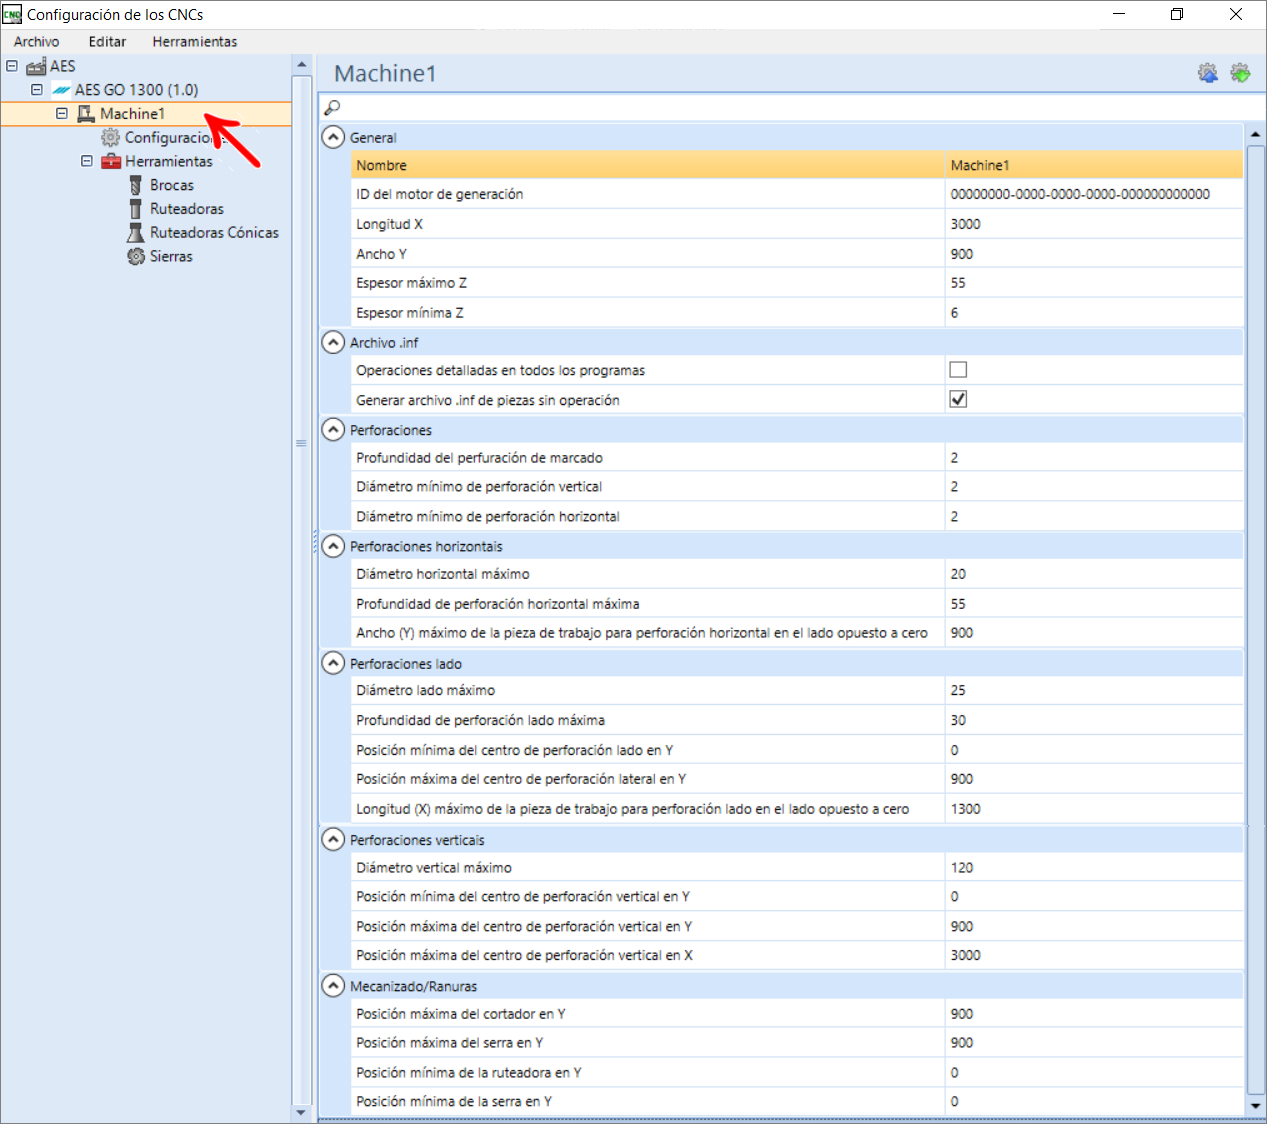Click the Ruteadoras router bit icon
This screenshot has width=1267, height=1124.
[136, 209]
